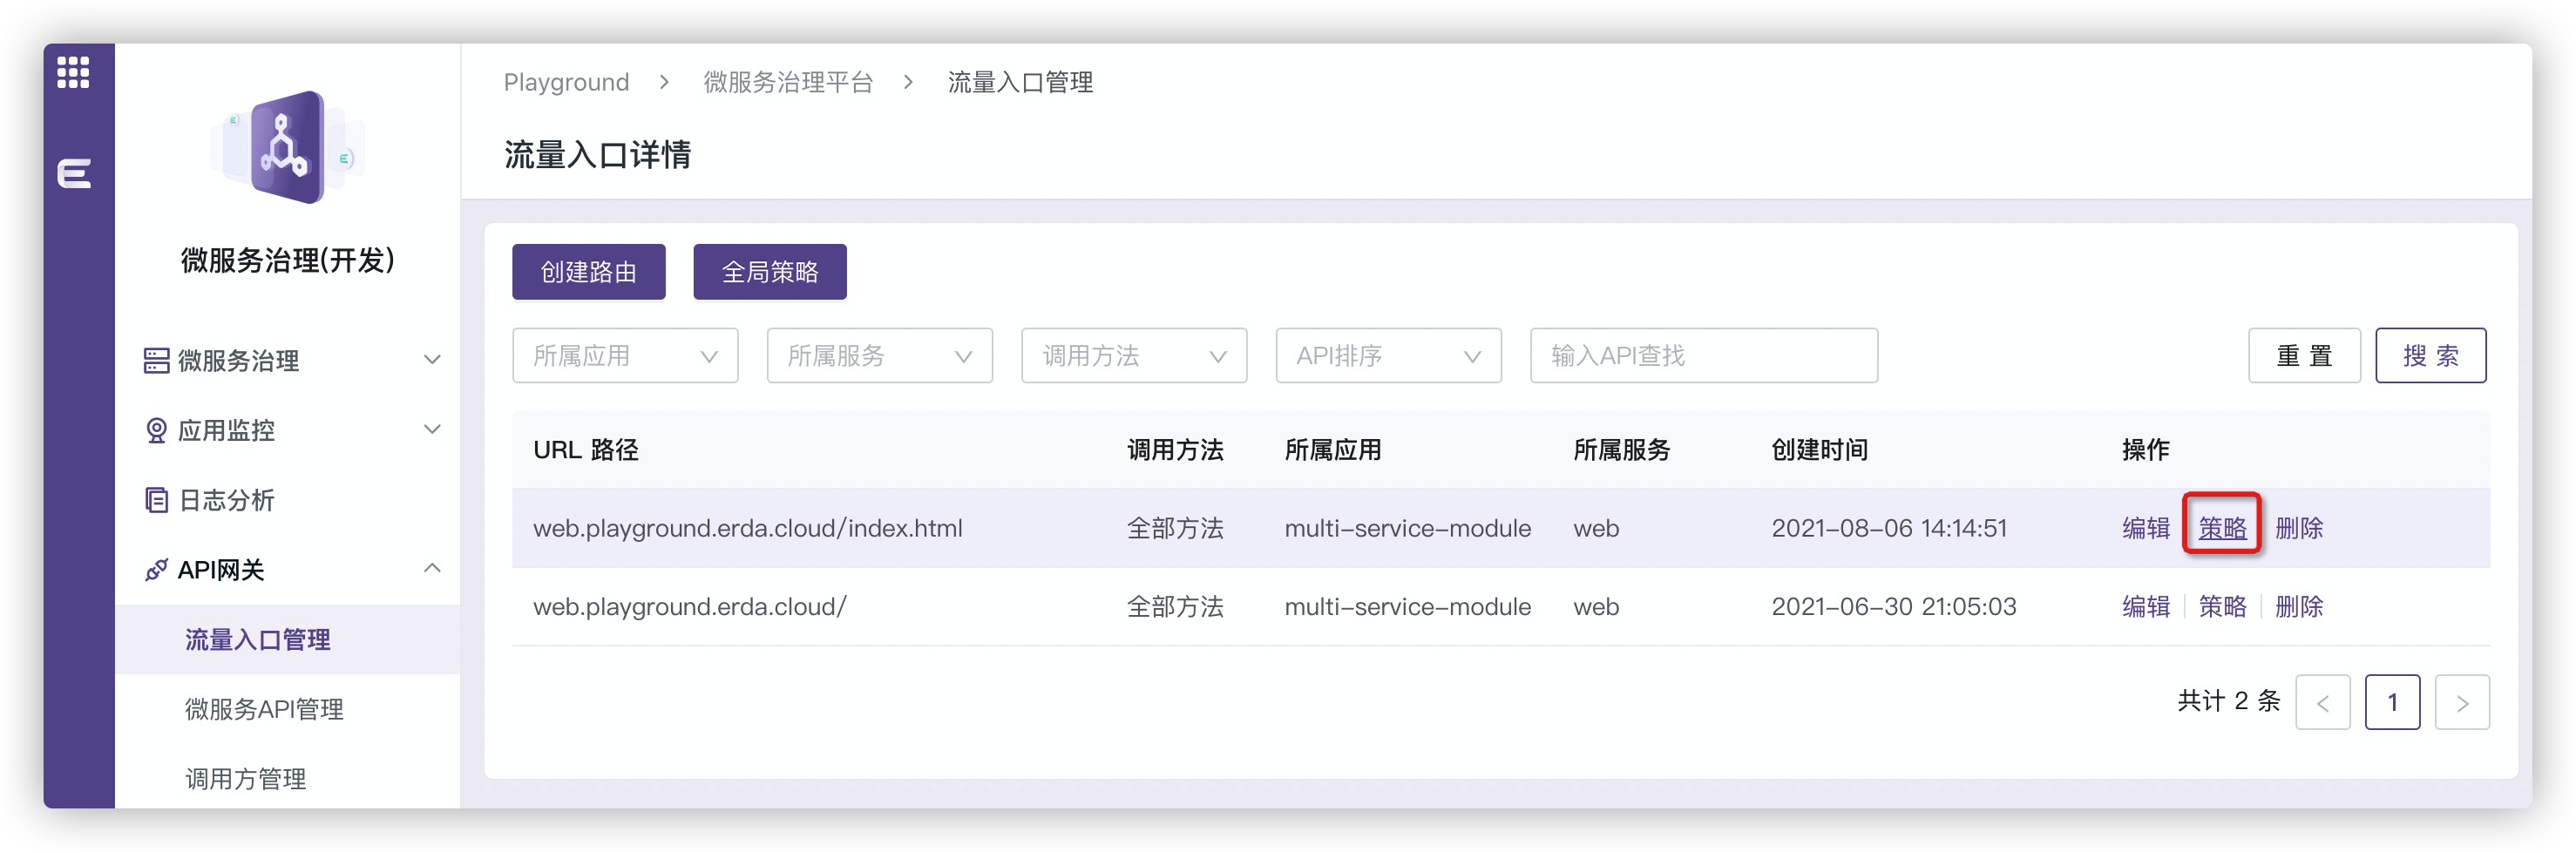The height and width of the screenshot is (852, 2576).
Task: Navigate to 微服务API管理 in sidebar
Action: (265, 710)
